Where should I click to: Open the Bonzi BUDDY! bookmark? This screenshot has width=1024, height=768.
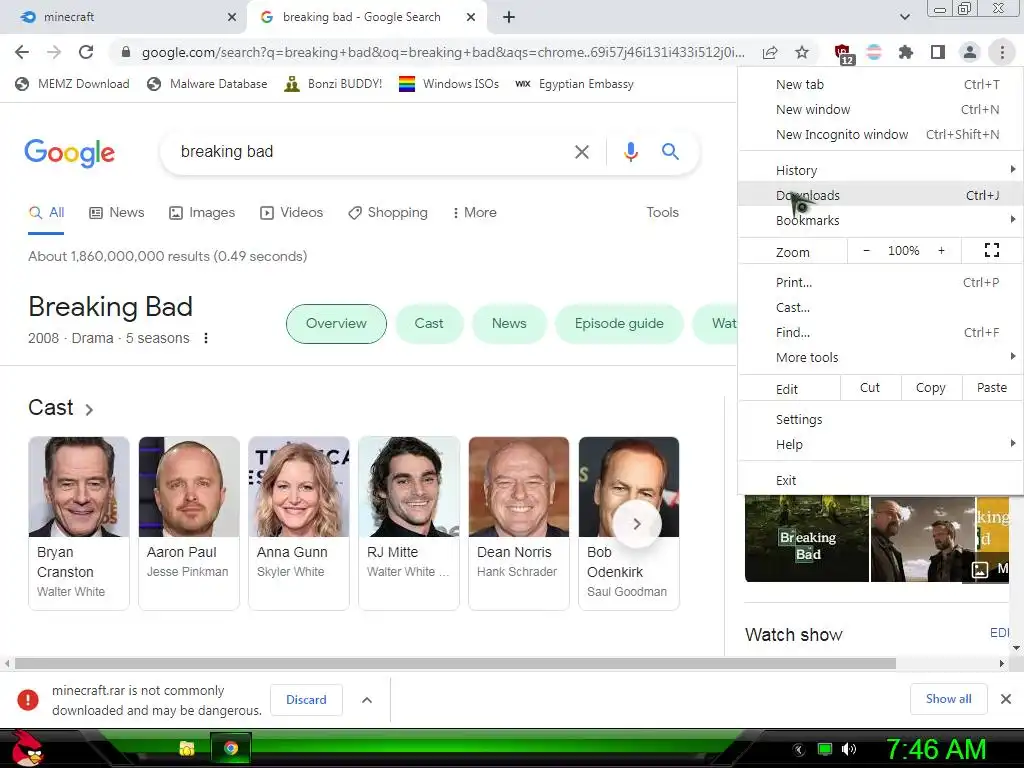pyautogui.click(x=333, y=84)
